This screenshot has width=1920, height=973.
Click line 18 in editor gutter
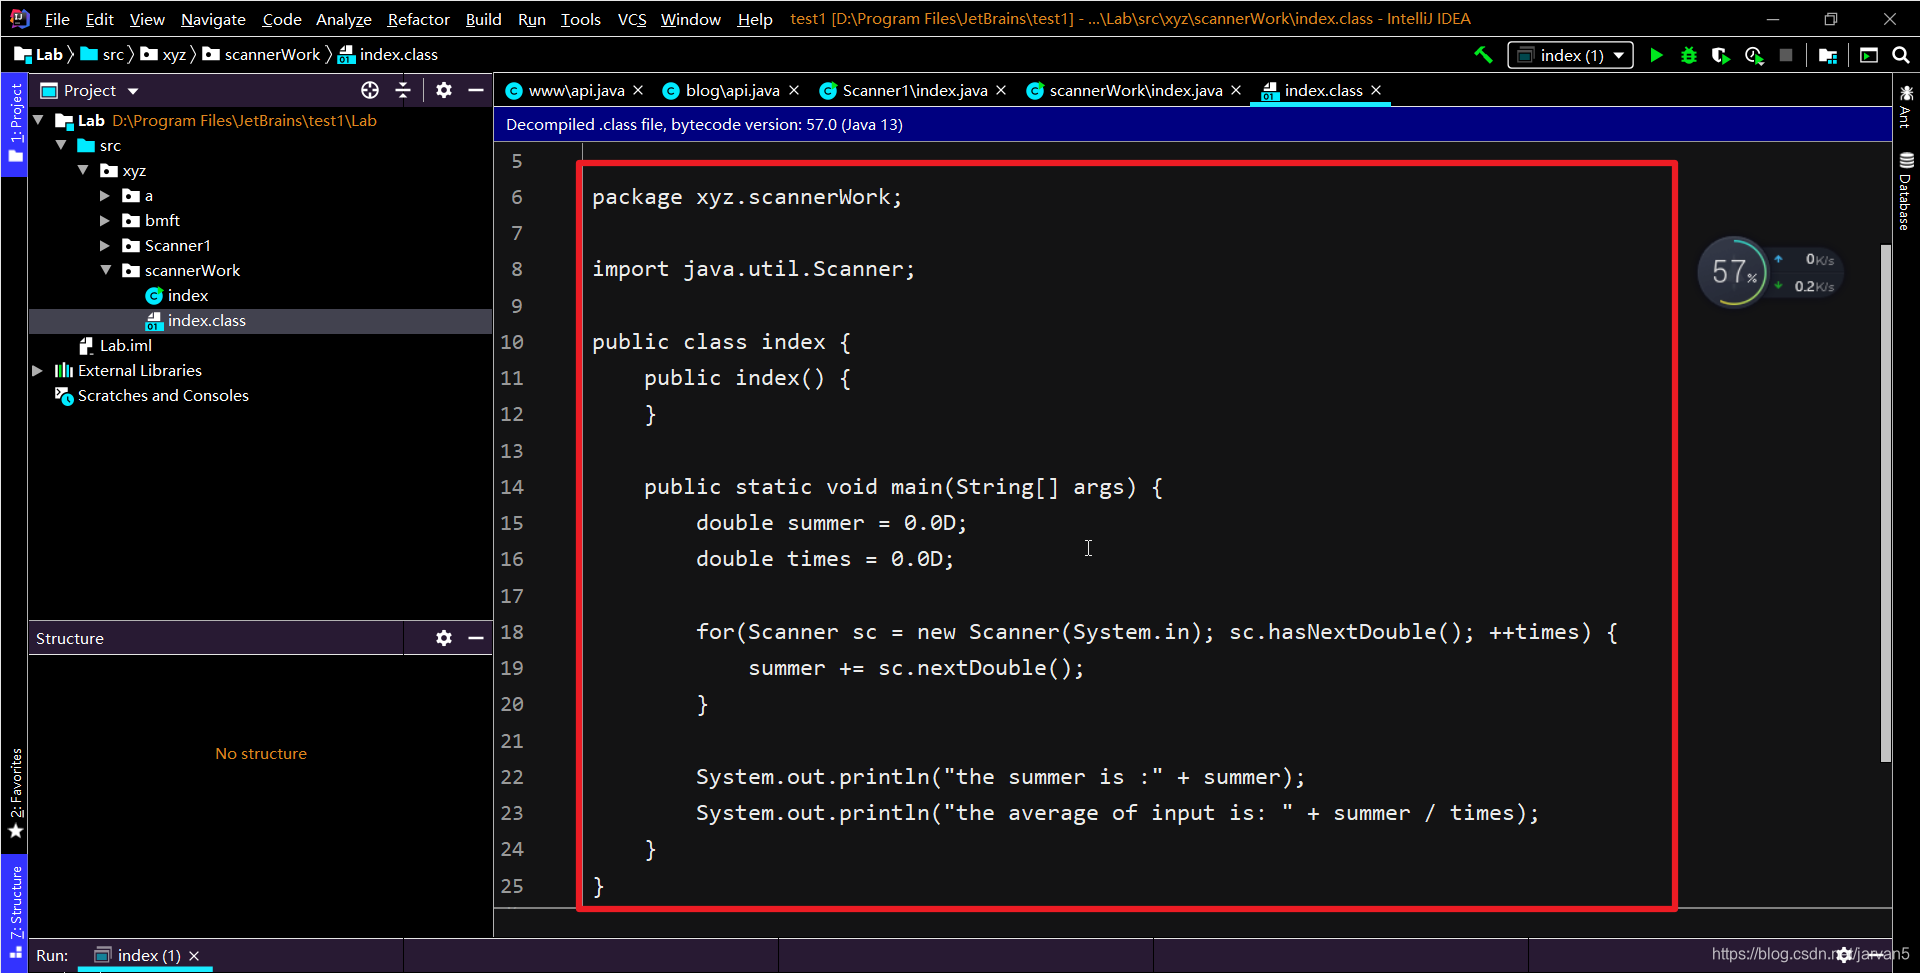(512, 632)
